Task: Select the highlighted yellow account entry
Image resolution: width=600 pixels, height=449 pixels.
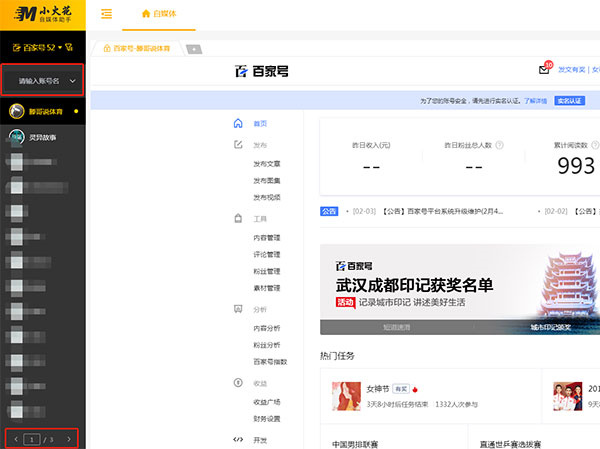Action: tap(43, 111)
